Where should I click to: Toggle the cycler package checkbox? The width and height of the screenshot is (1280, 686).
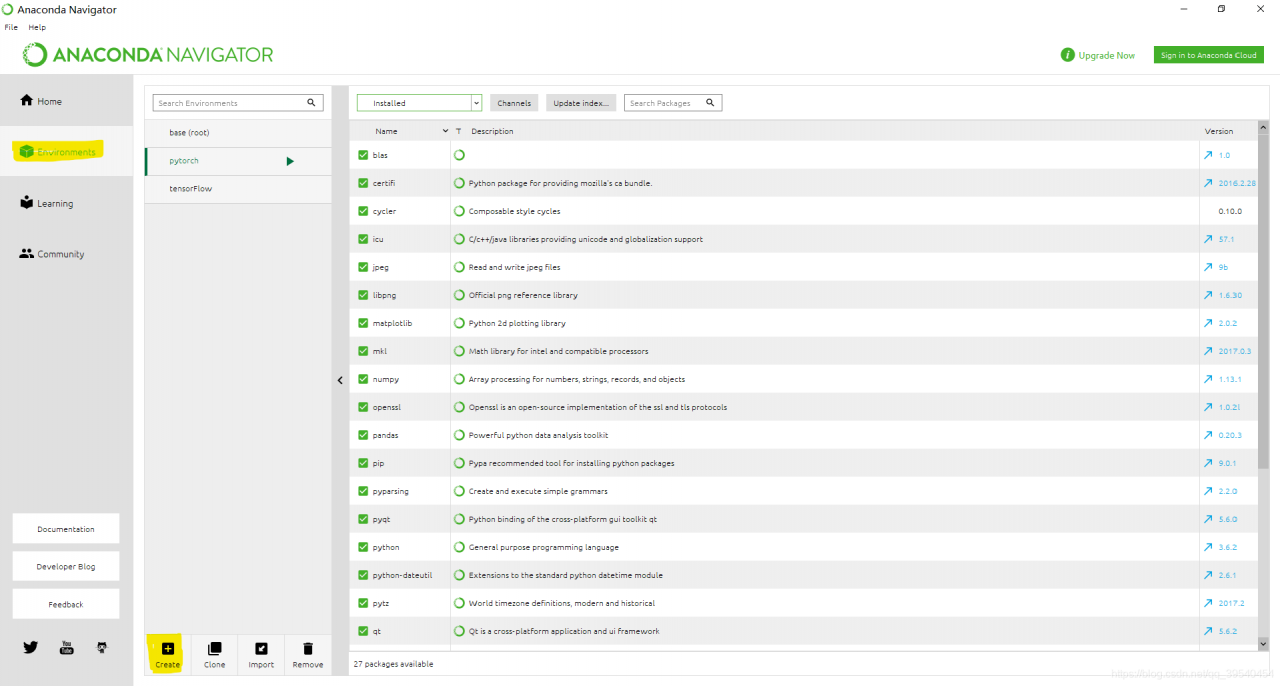(363, 211)
